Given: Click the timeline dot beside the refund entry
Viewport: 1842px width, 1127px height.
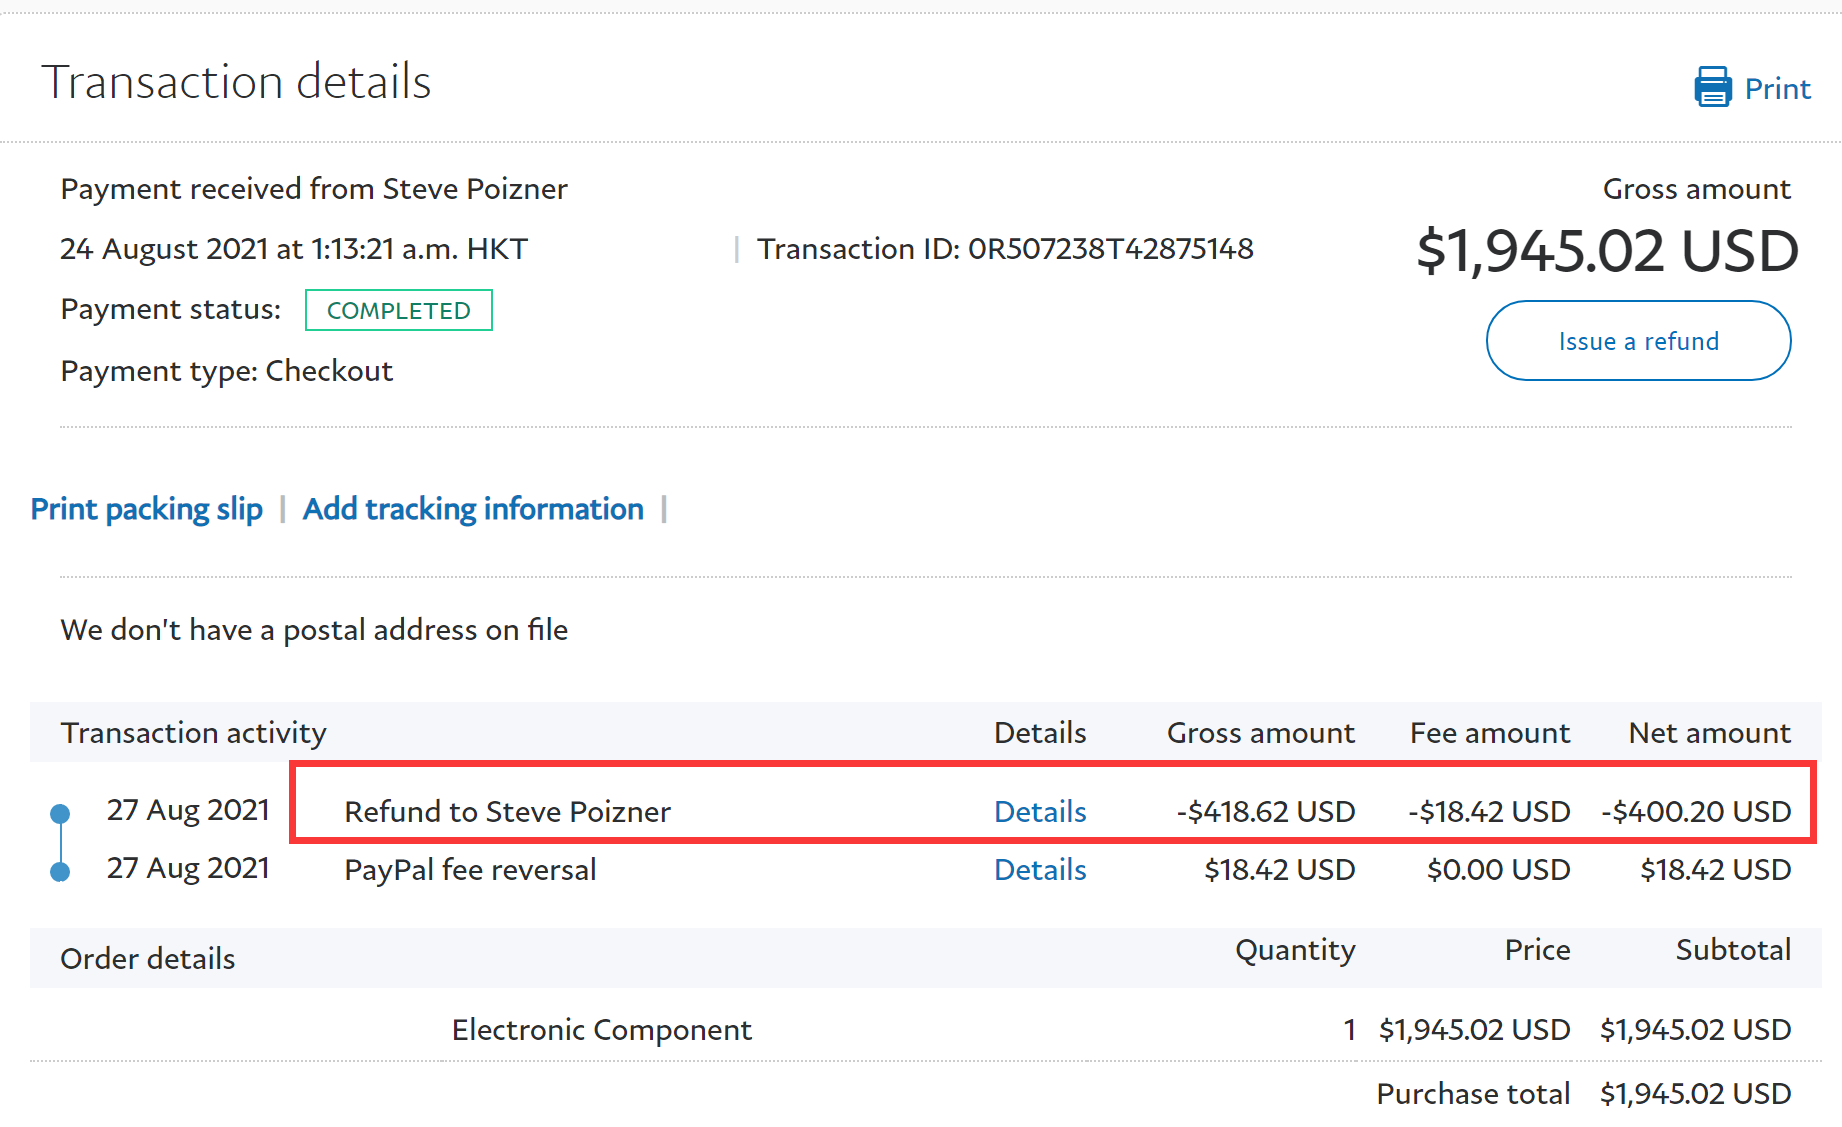Looking at the screenshot, I should coord(60,813).
